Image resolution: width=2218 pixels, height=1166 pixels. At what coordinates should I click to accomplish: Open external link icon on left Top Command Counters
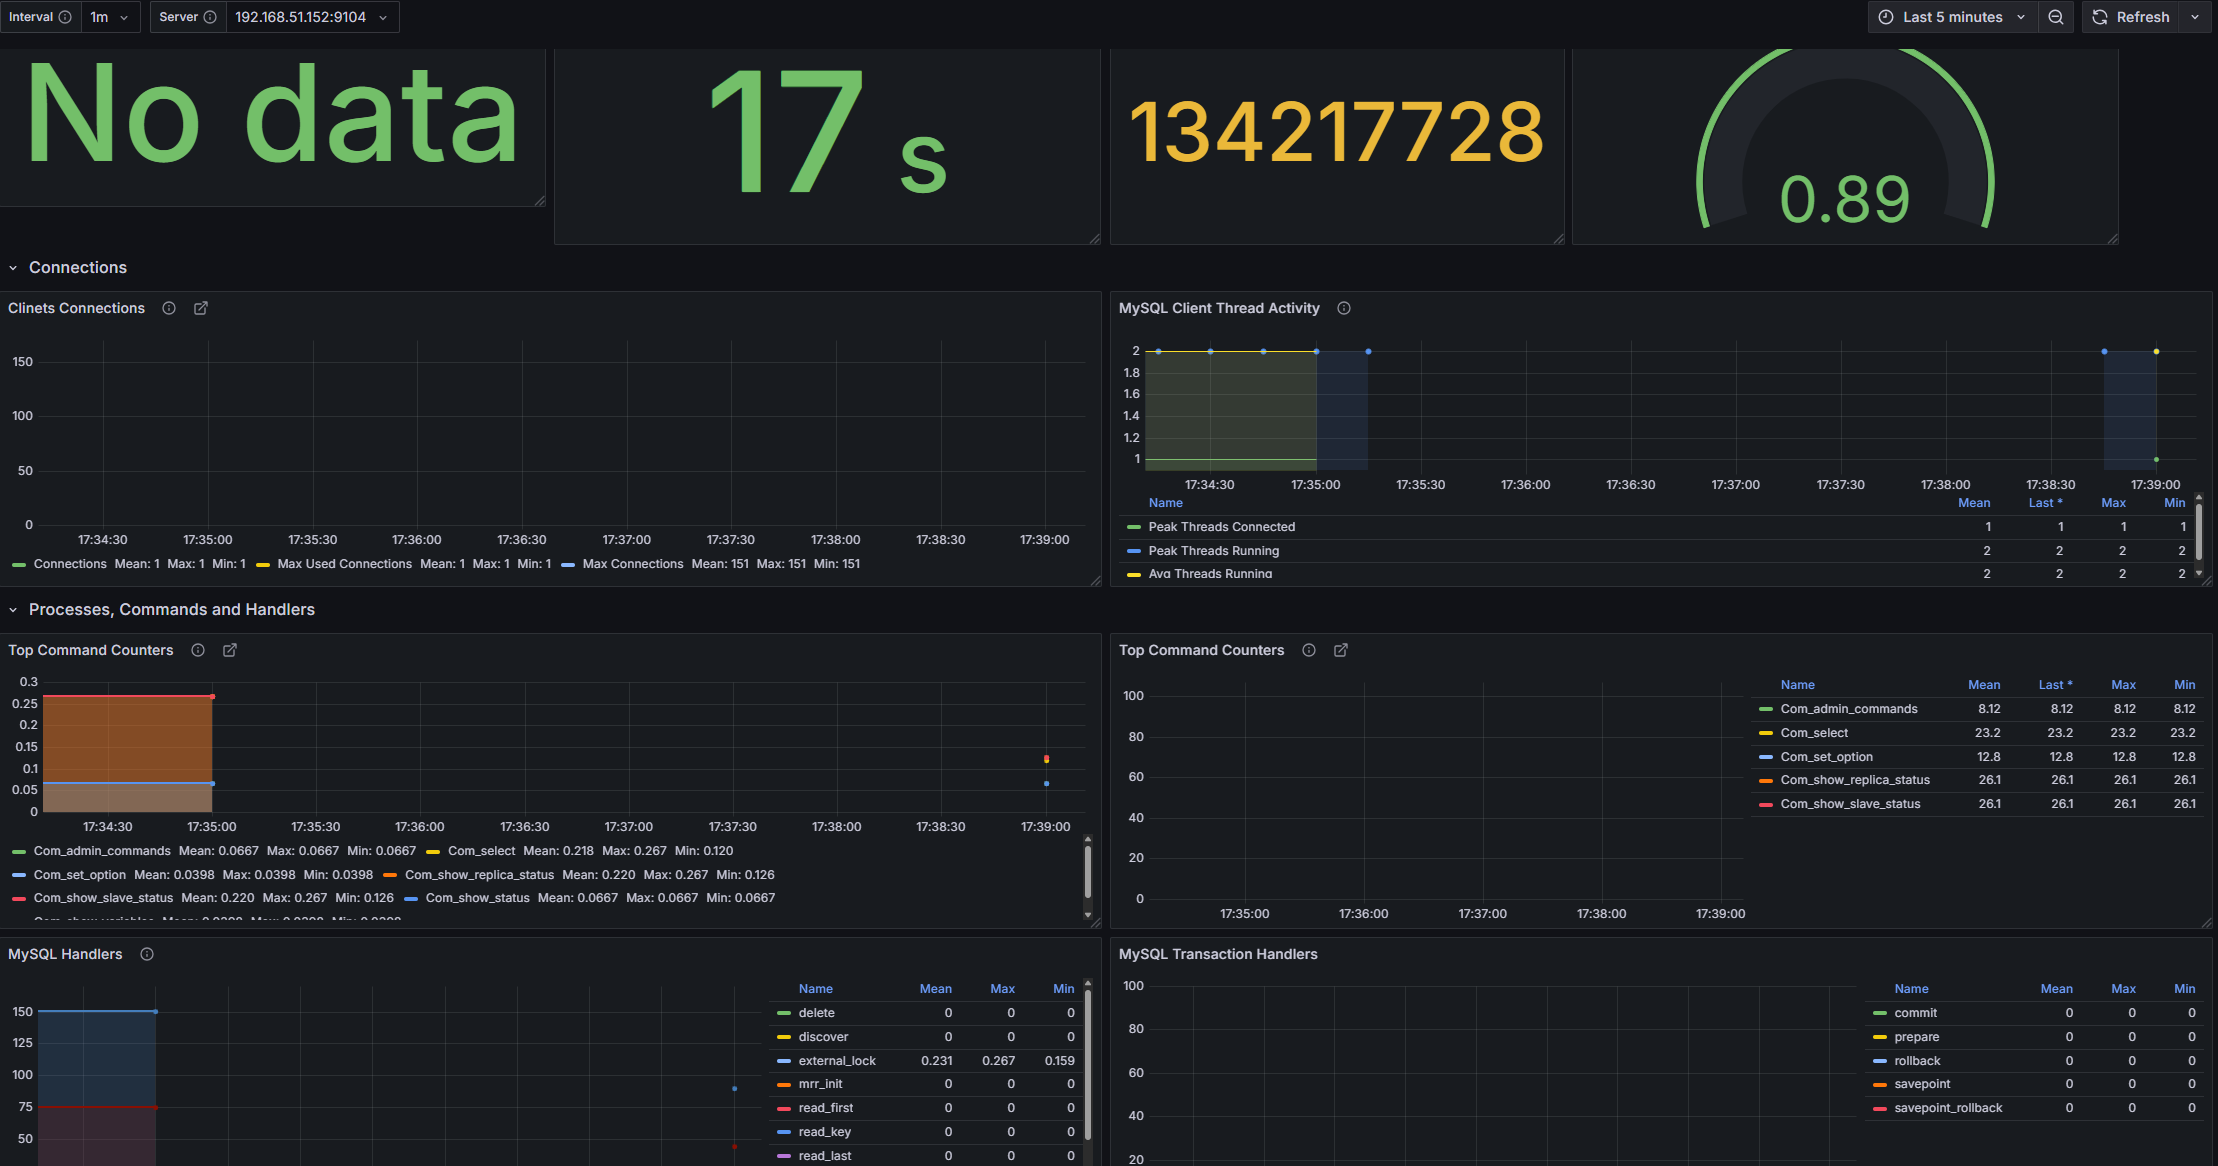pos(230,650)
